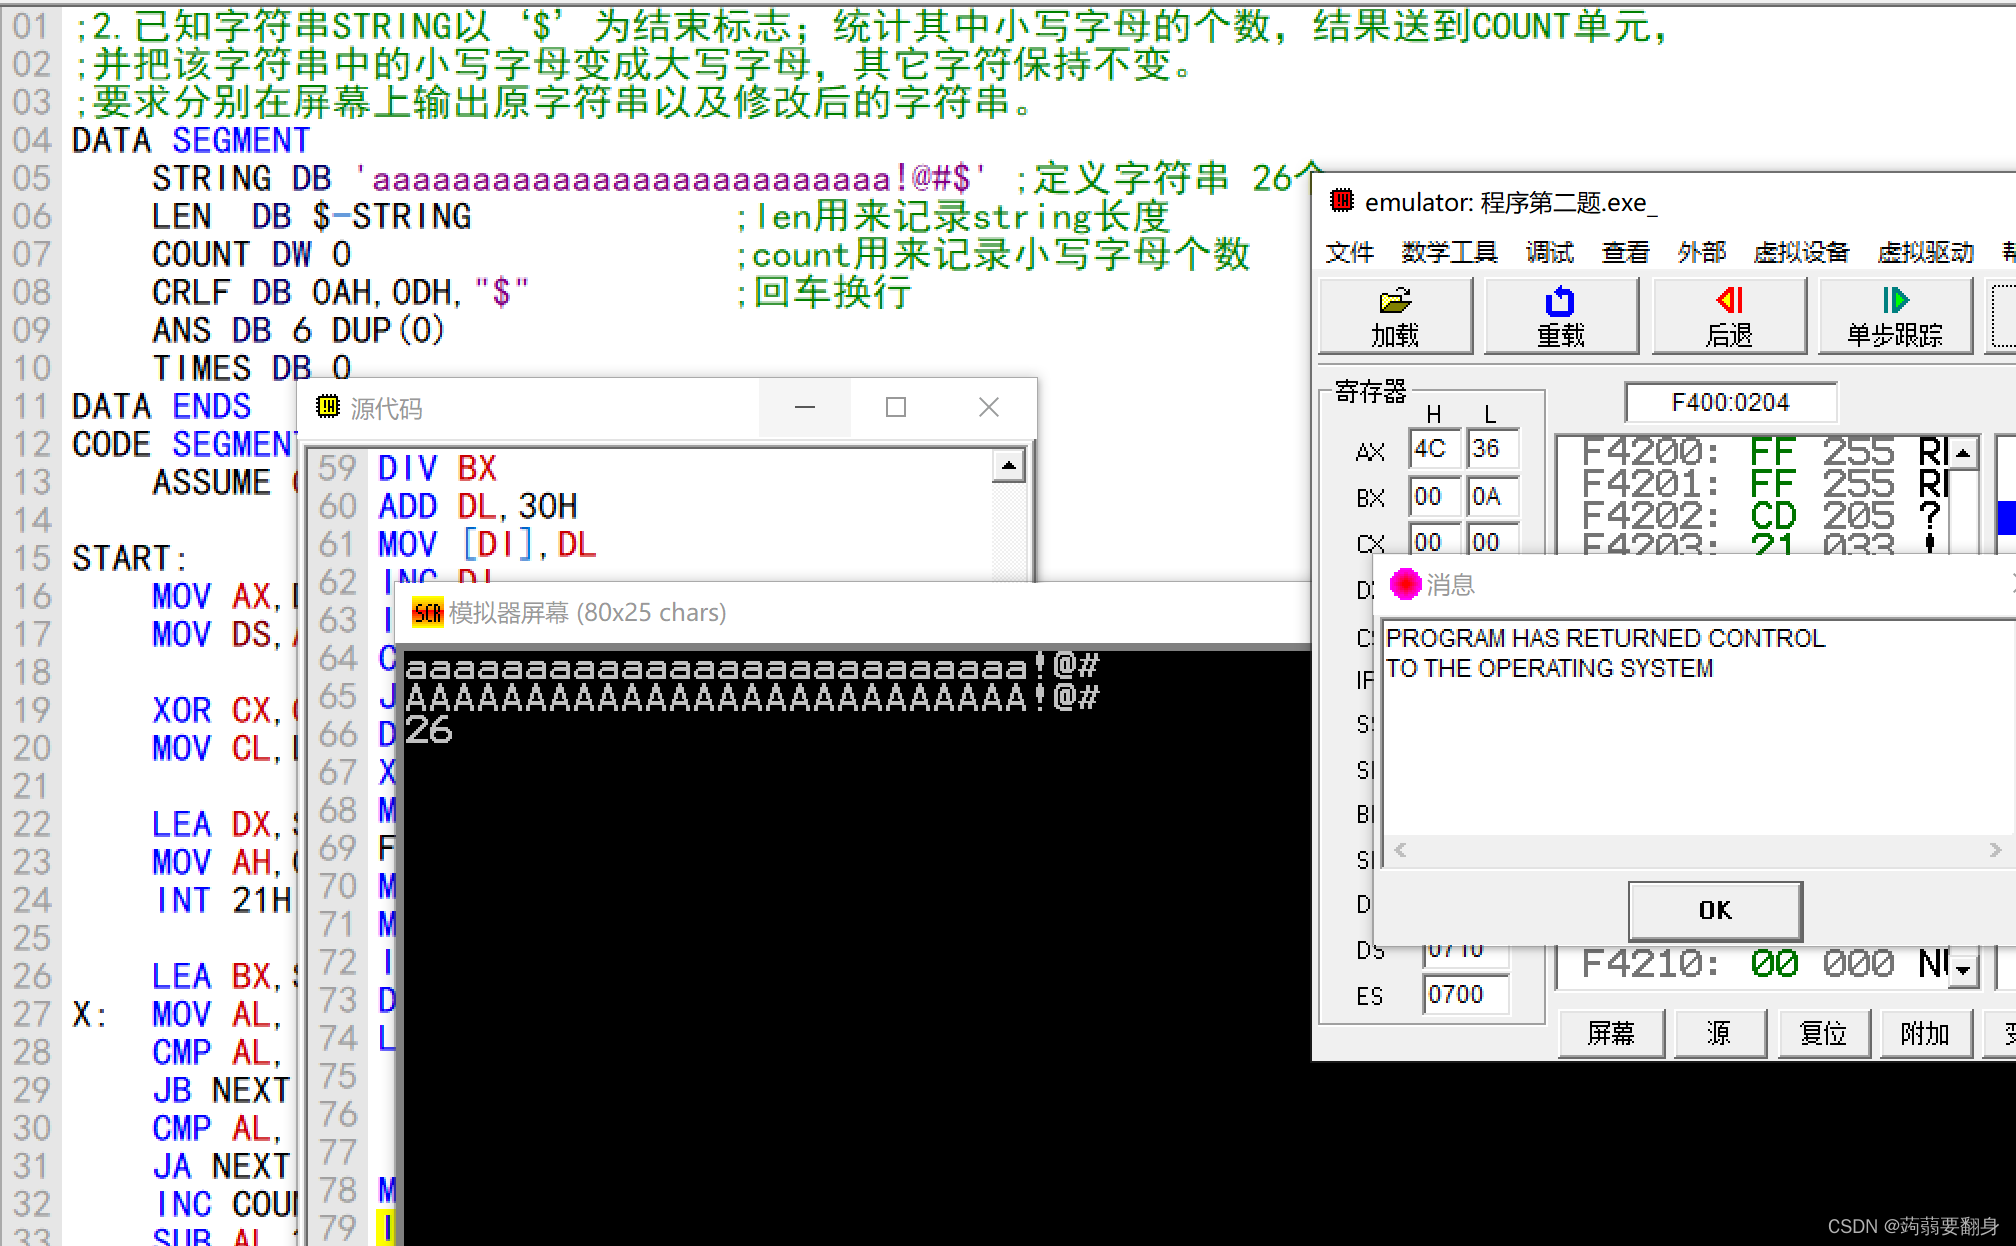This screenshot has height=1246, width=2016.
Task: Click the 模拟器屏幕 SCR title icon
Action: 427,613
